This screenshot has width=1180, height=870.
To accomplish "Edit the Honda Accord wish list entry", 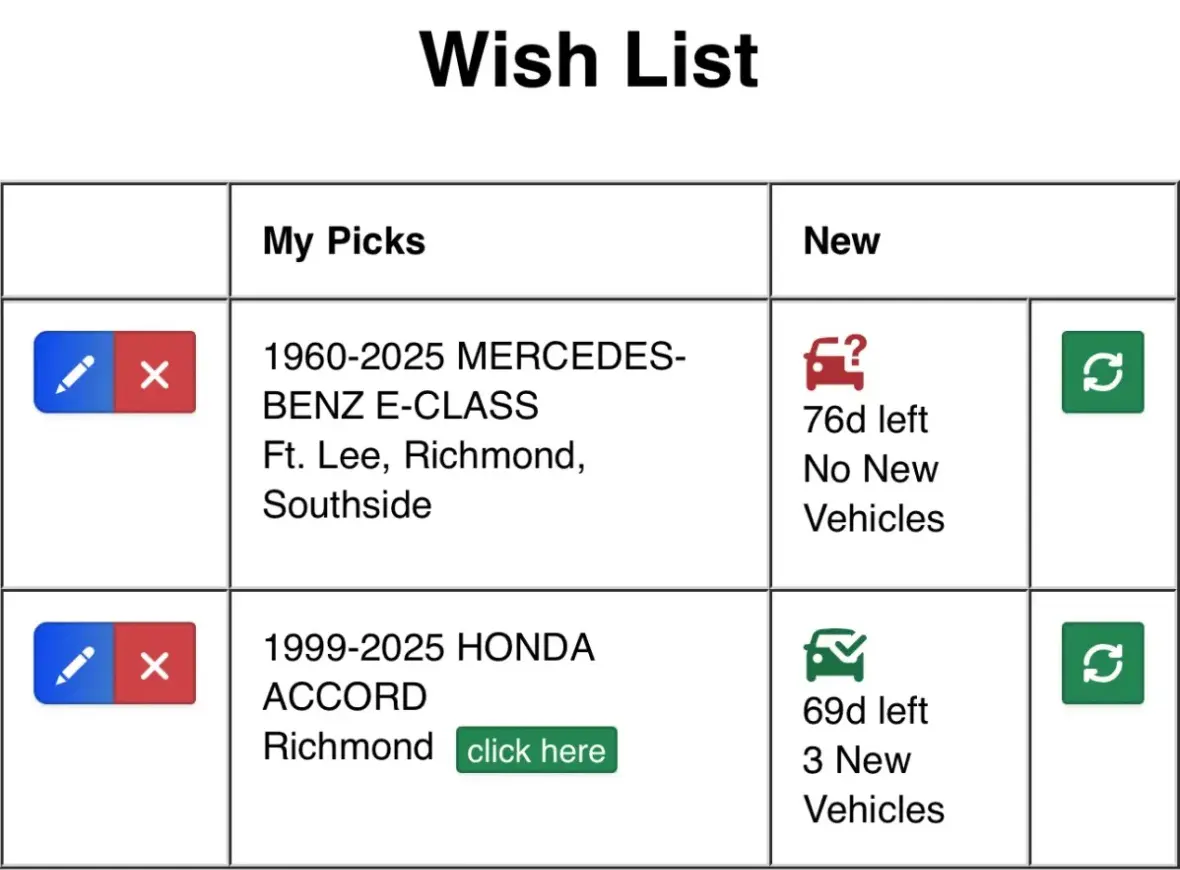I will coord(75,664).
